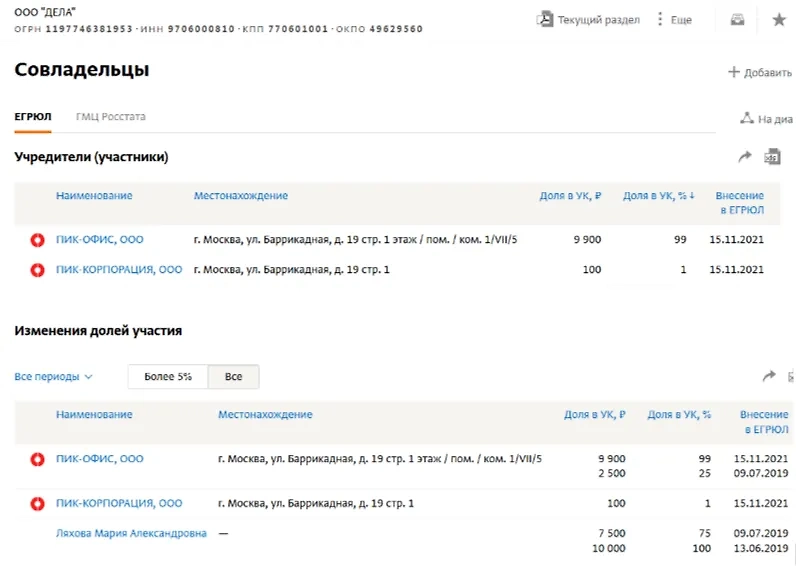Click the print icon in header
This screenshot has height=566, width=796.
[x=738, y=19]
